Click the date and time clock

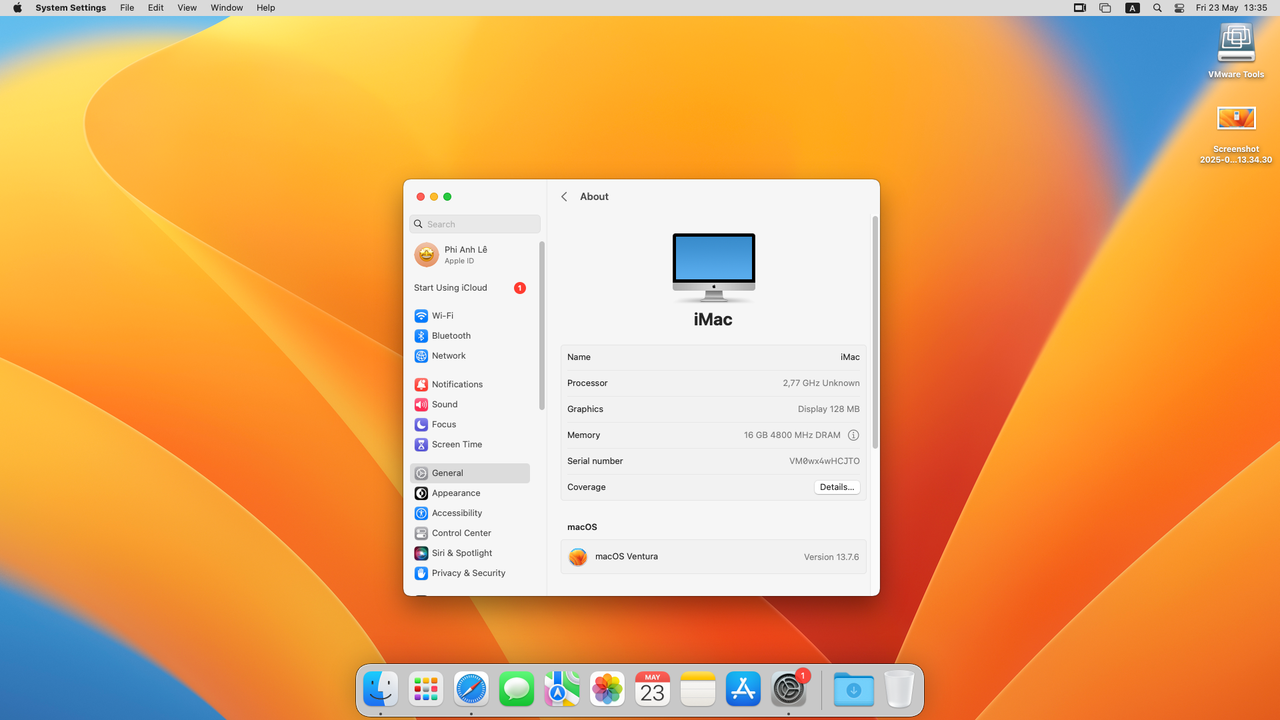click(x=1232, y=8)
